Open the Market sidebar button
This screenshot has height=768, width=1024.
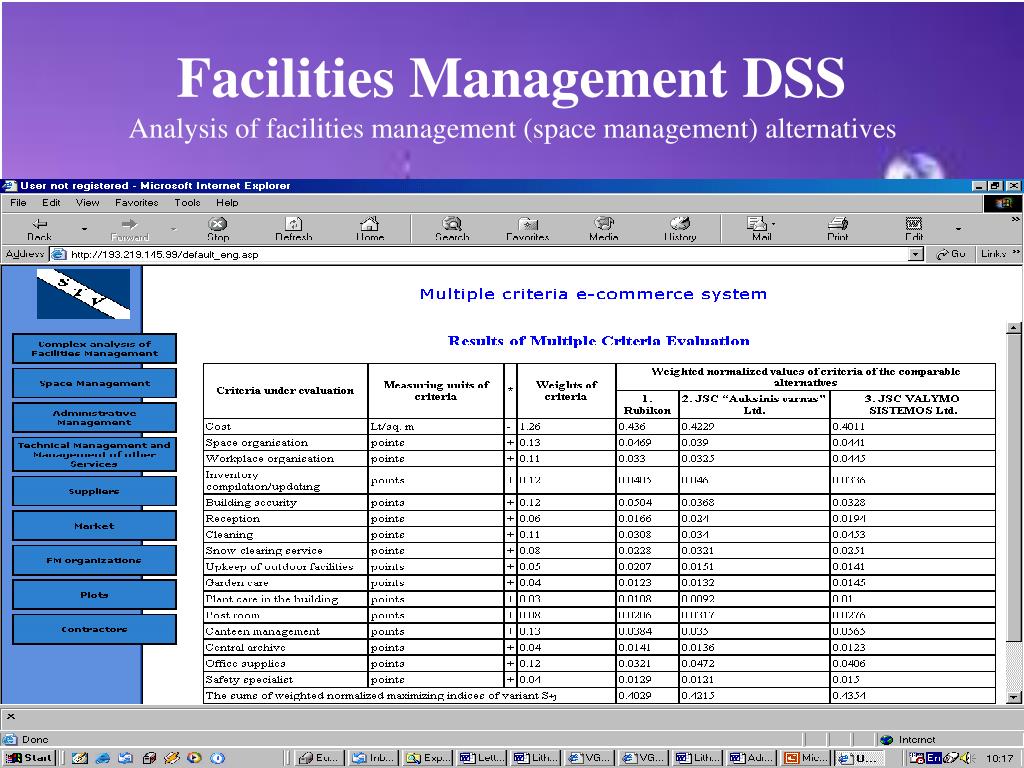[94, 526]
